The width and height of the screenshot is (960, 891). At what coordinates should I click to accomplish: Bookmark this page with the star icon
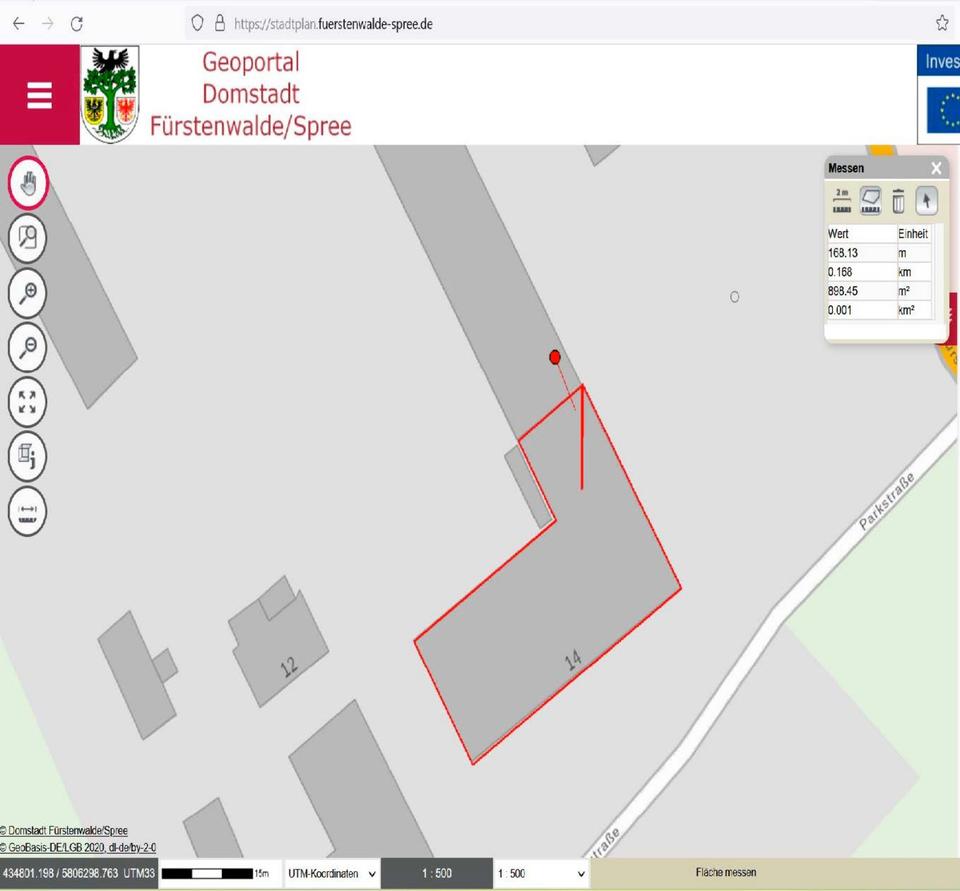tap(942, 23)
